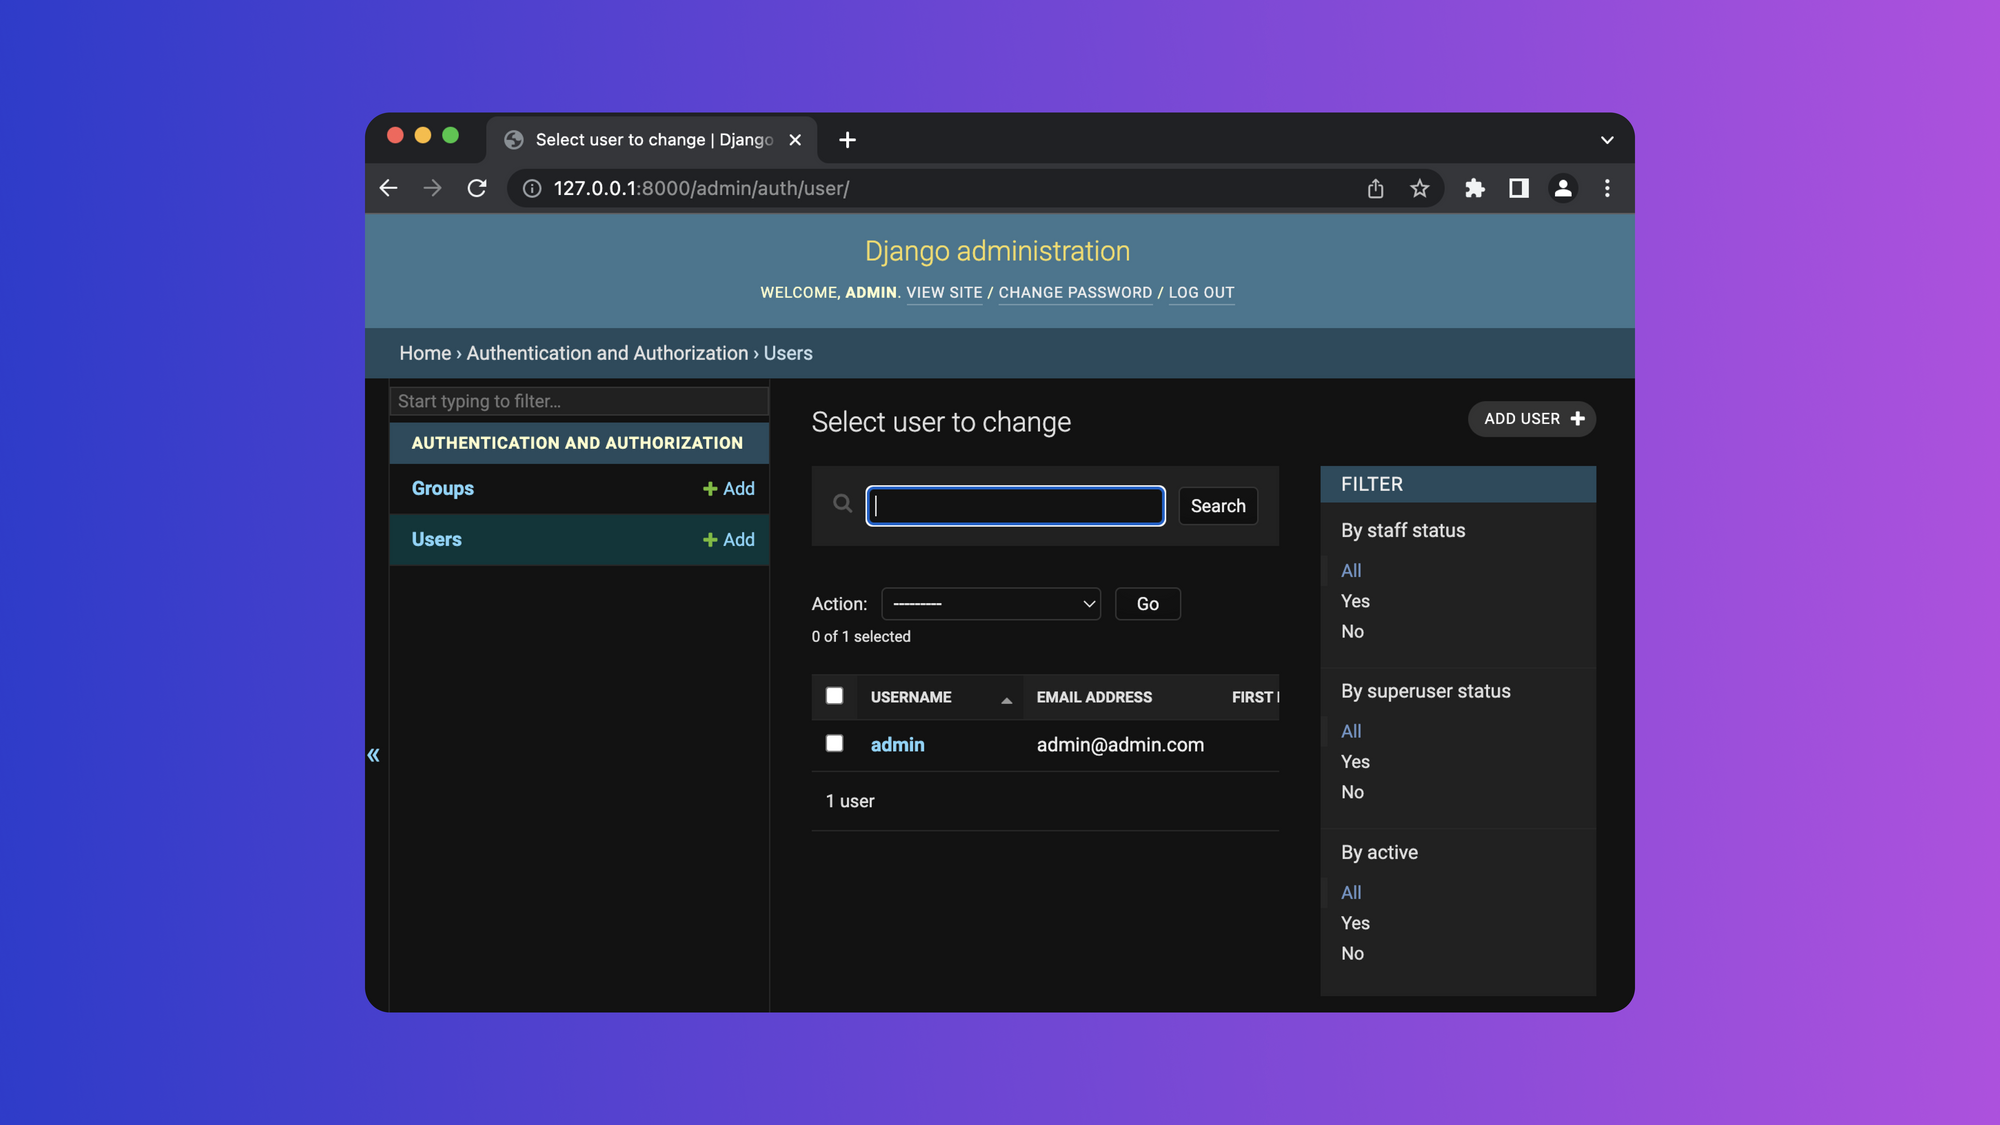Screen dimensions: 2000x1125
Task: Open the Action dropdown
Action: [x=991, y=604]
